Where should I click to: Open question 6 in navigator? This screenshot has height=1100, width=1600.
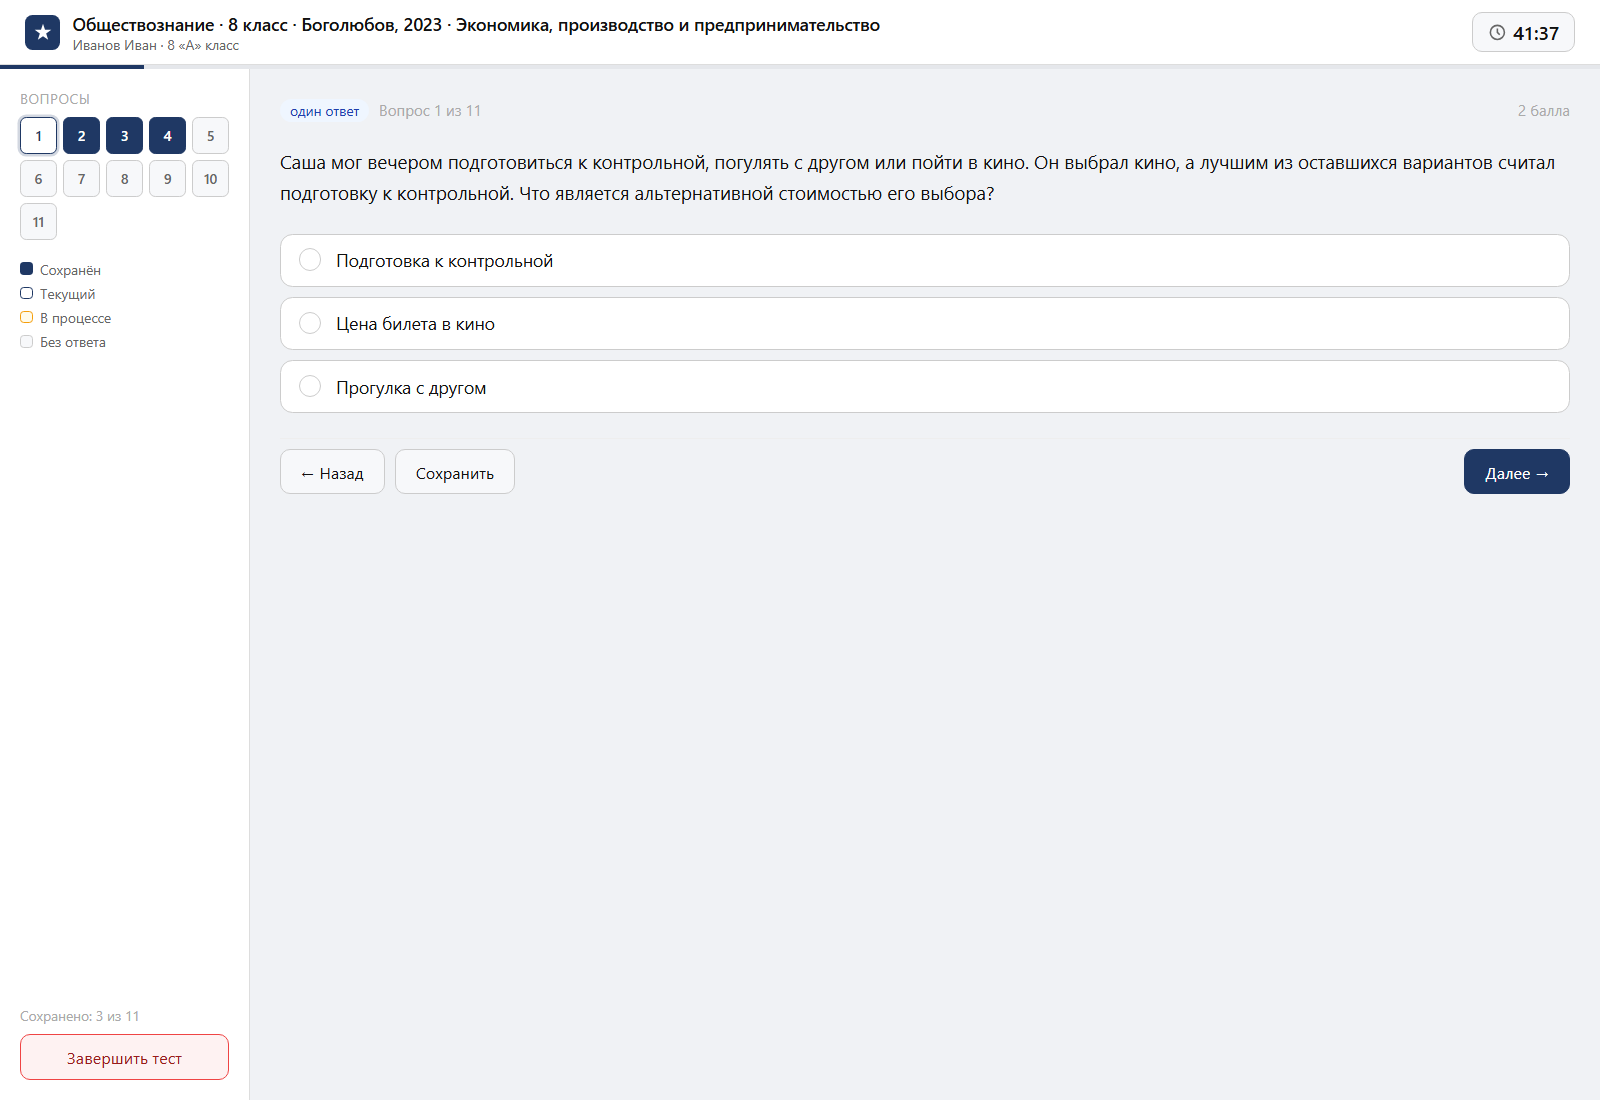(x=38, y=179)
